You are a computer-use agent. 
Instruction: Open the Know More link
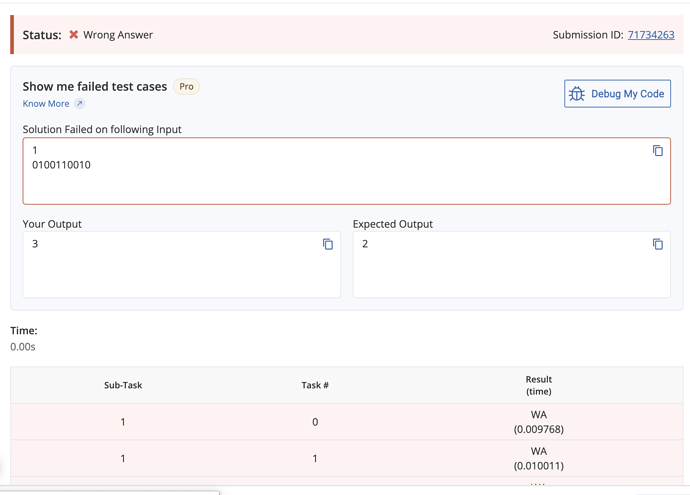click(46, 104)
